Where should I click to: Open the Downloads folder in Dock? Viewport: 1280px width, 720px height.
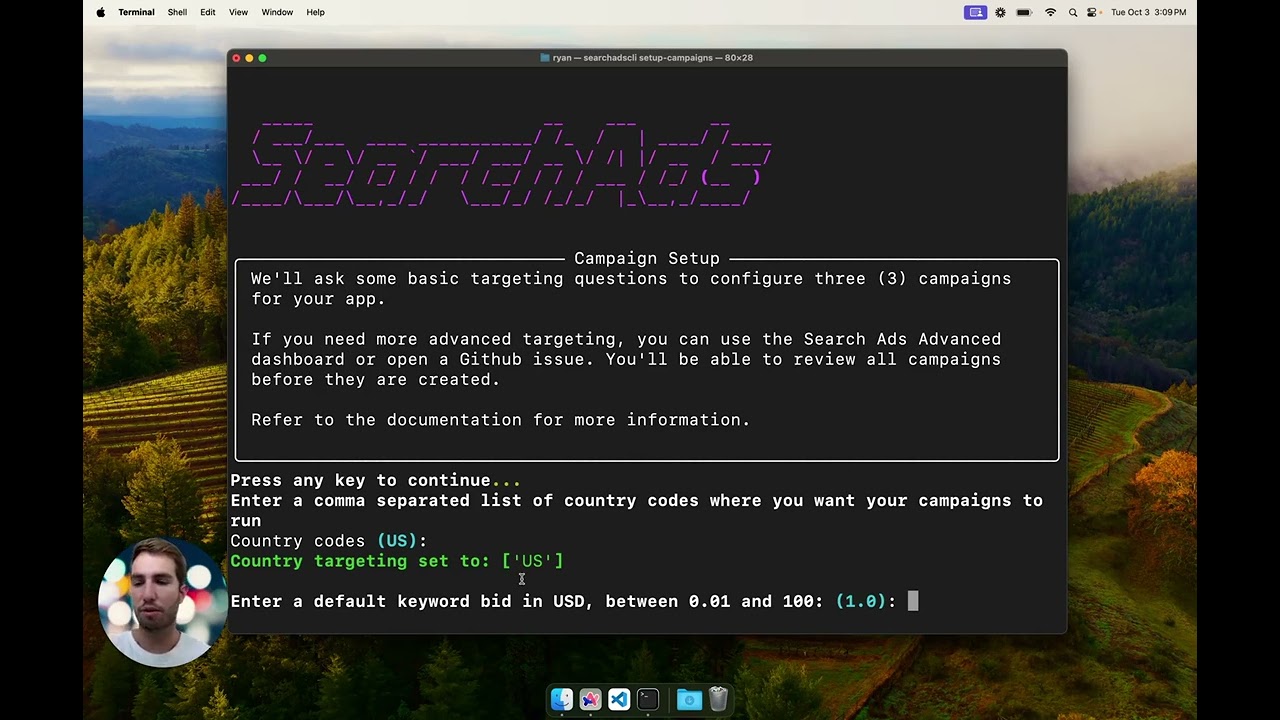(689, 699)
